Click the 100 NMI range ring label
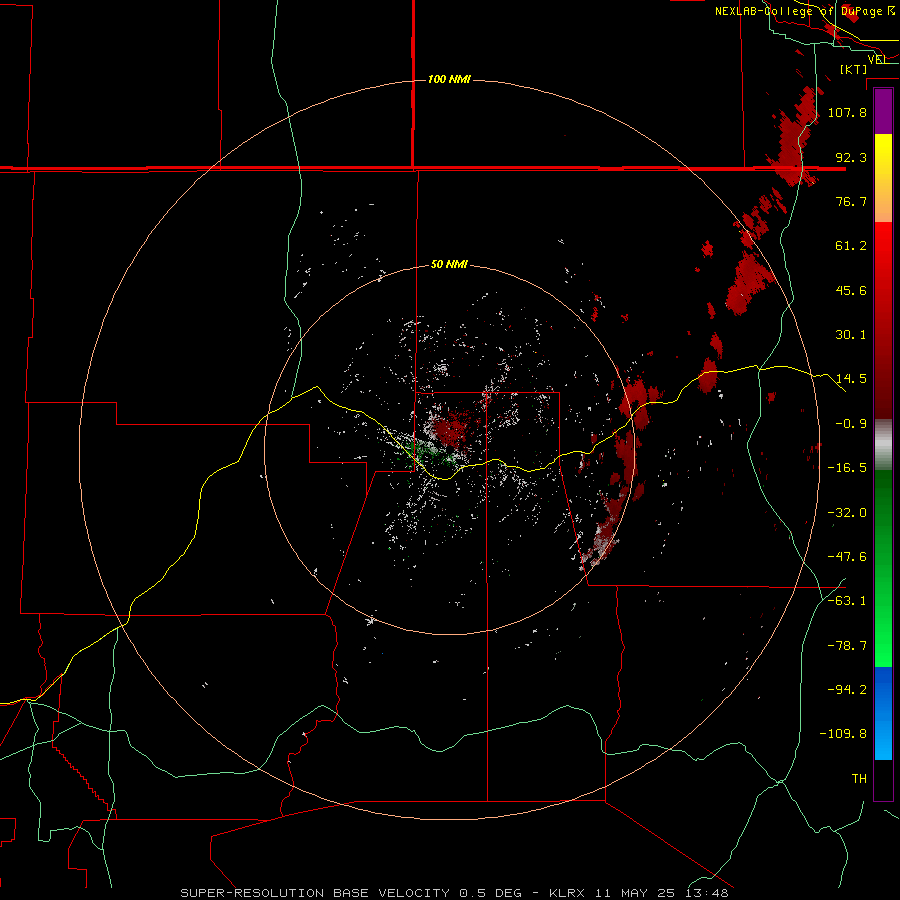 pos(449,79)
